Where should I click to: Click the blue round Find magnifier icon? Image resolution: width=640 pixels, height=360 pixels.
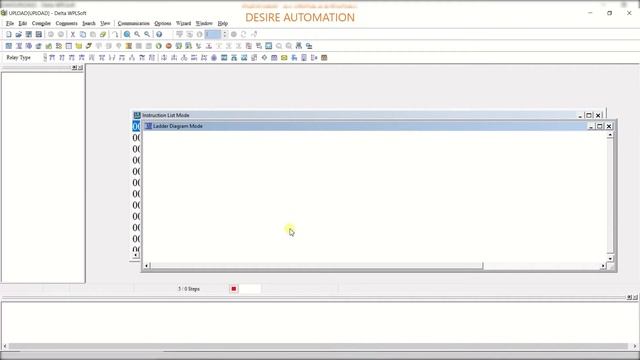click(127, 34)
